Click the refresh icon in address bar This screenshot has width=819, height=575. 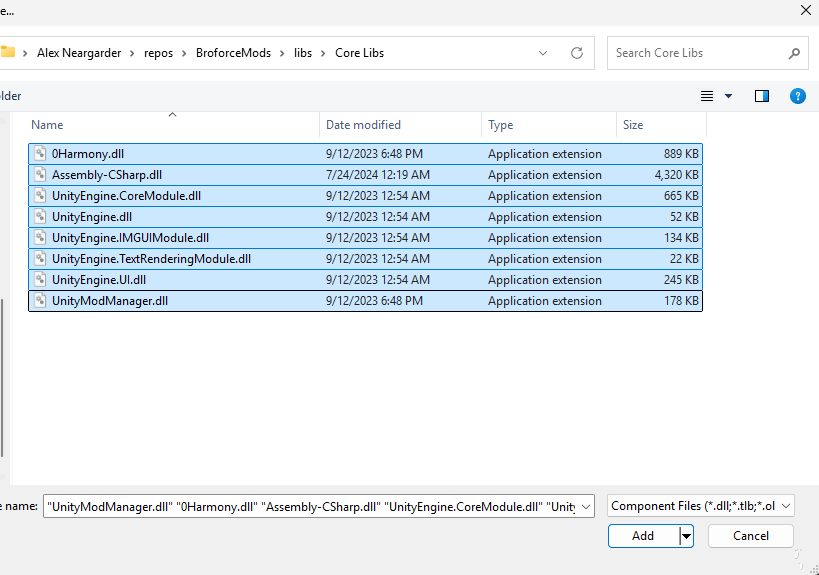click(x=577, y=53)
